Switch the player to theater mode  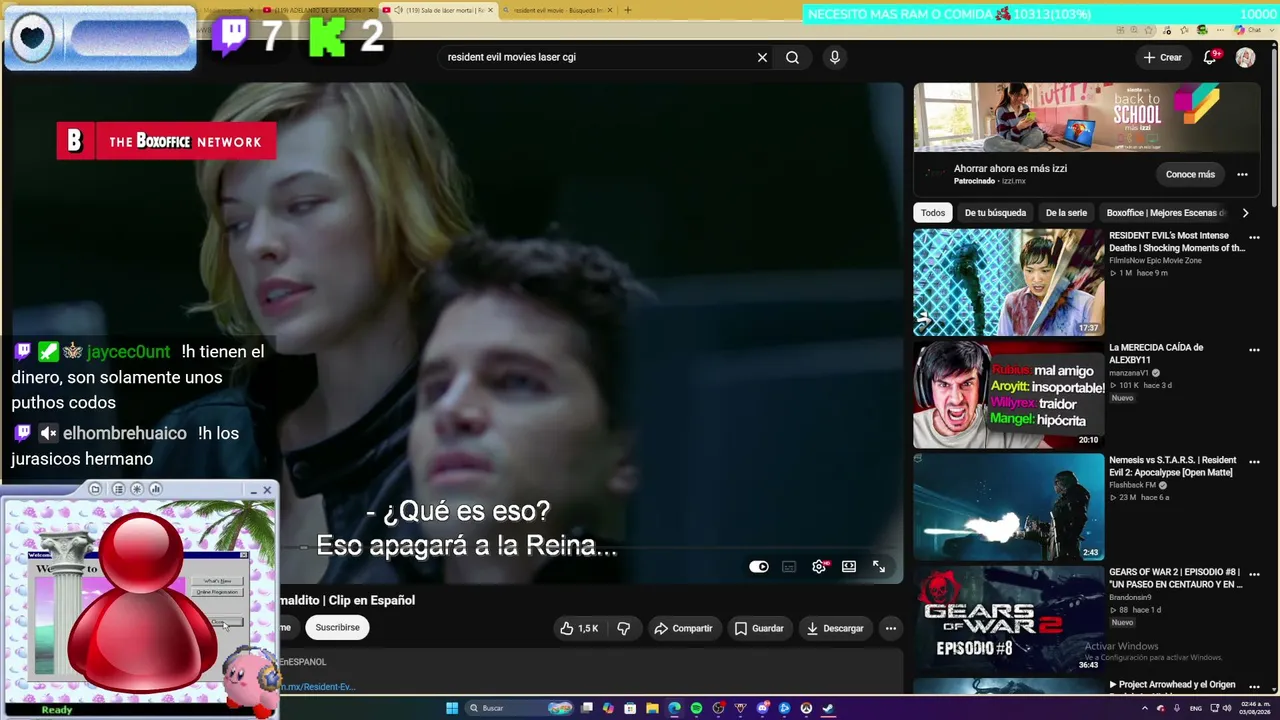pyautogui.click(x=849, y=566)
